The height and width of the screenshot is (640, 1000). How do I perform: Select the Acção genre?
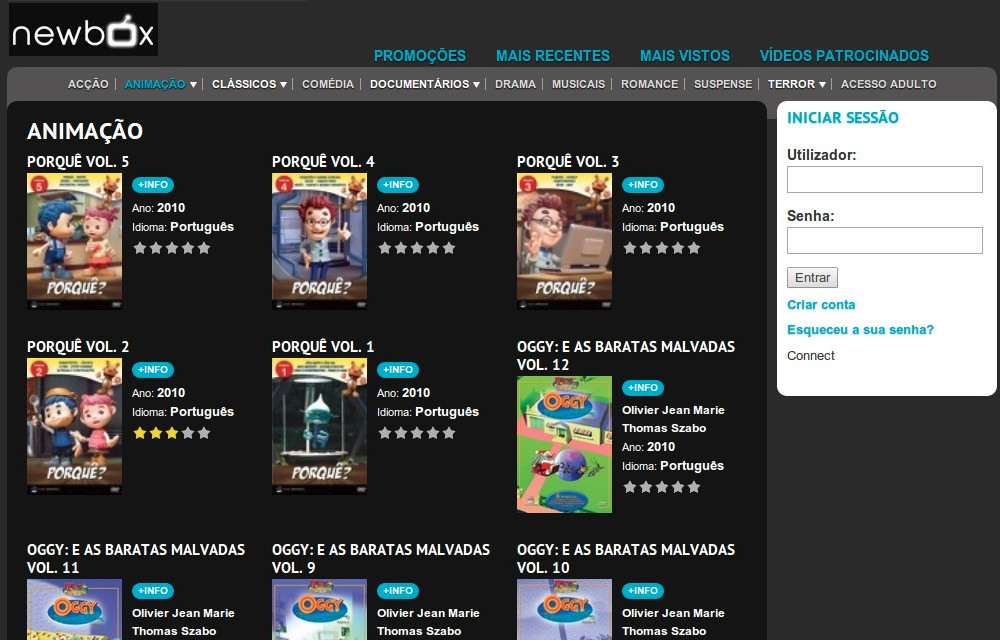pyautogui.click(x=88, y=84)
